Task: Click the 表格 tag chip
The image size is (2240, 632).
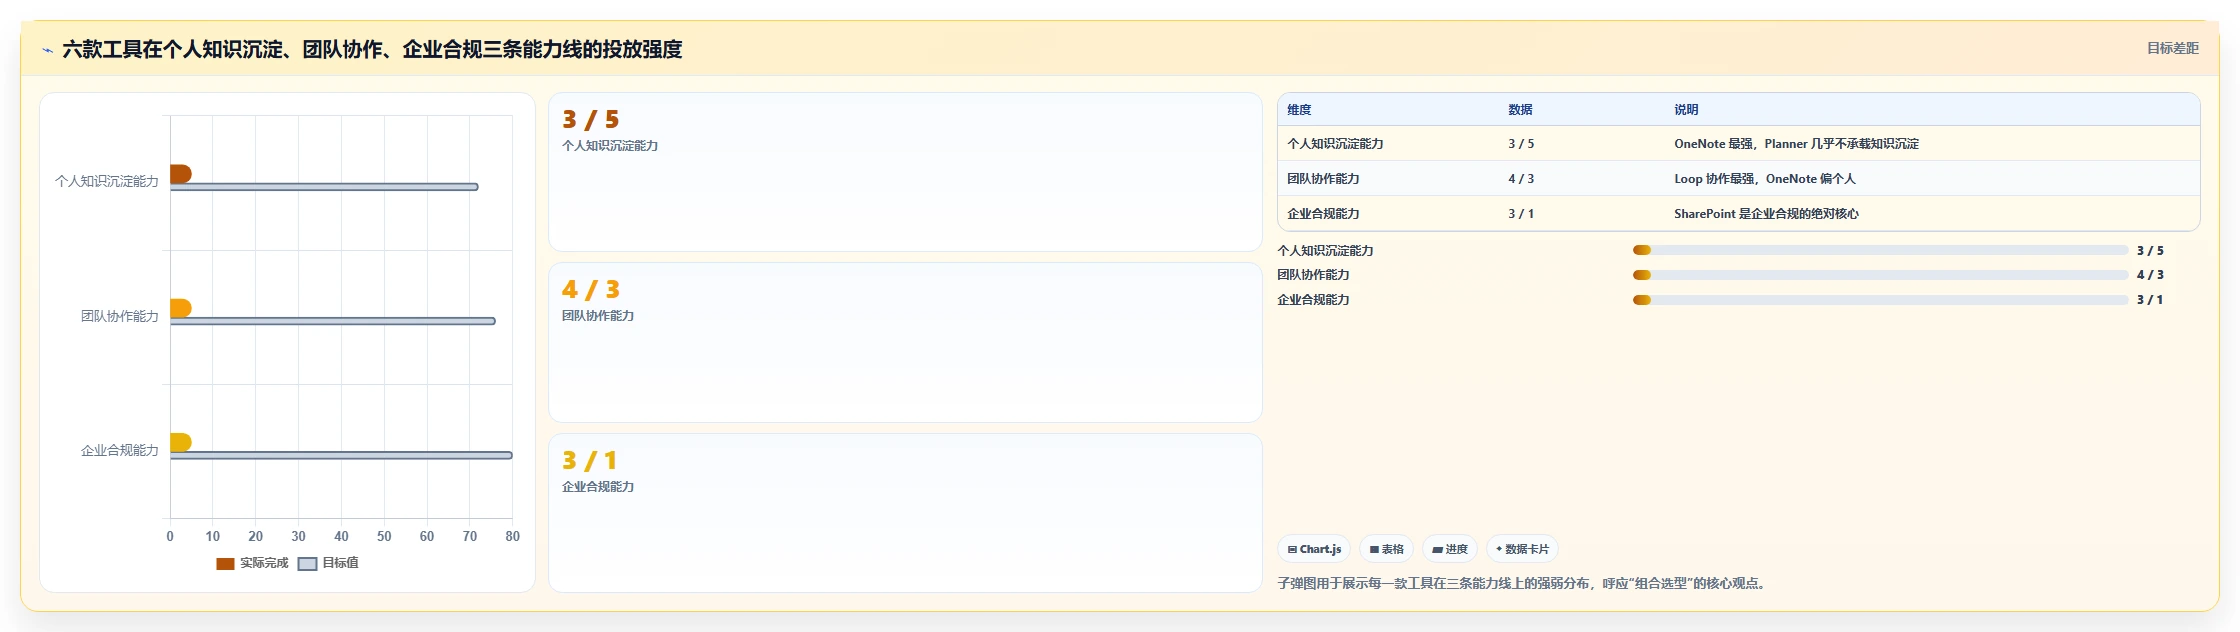Action: tap(1386, 549)
